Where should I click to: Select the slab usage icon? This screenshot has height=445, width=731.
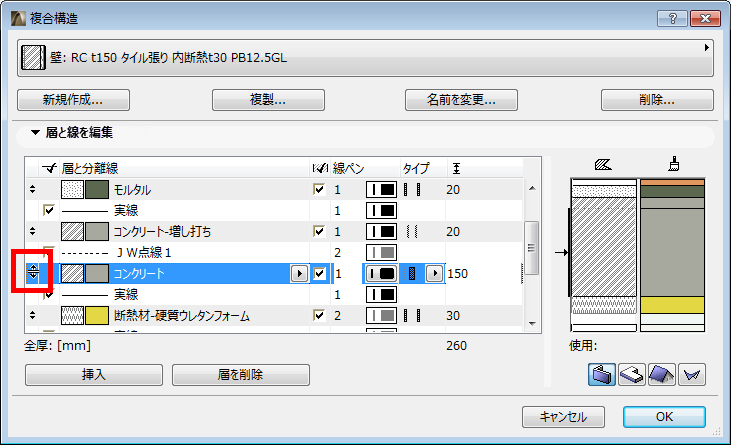632,375
